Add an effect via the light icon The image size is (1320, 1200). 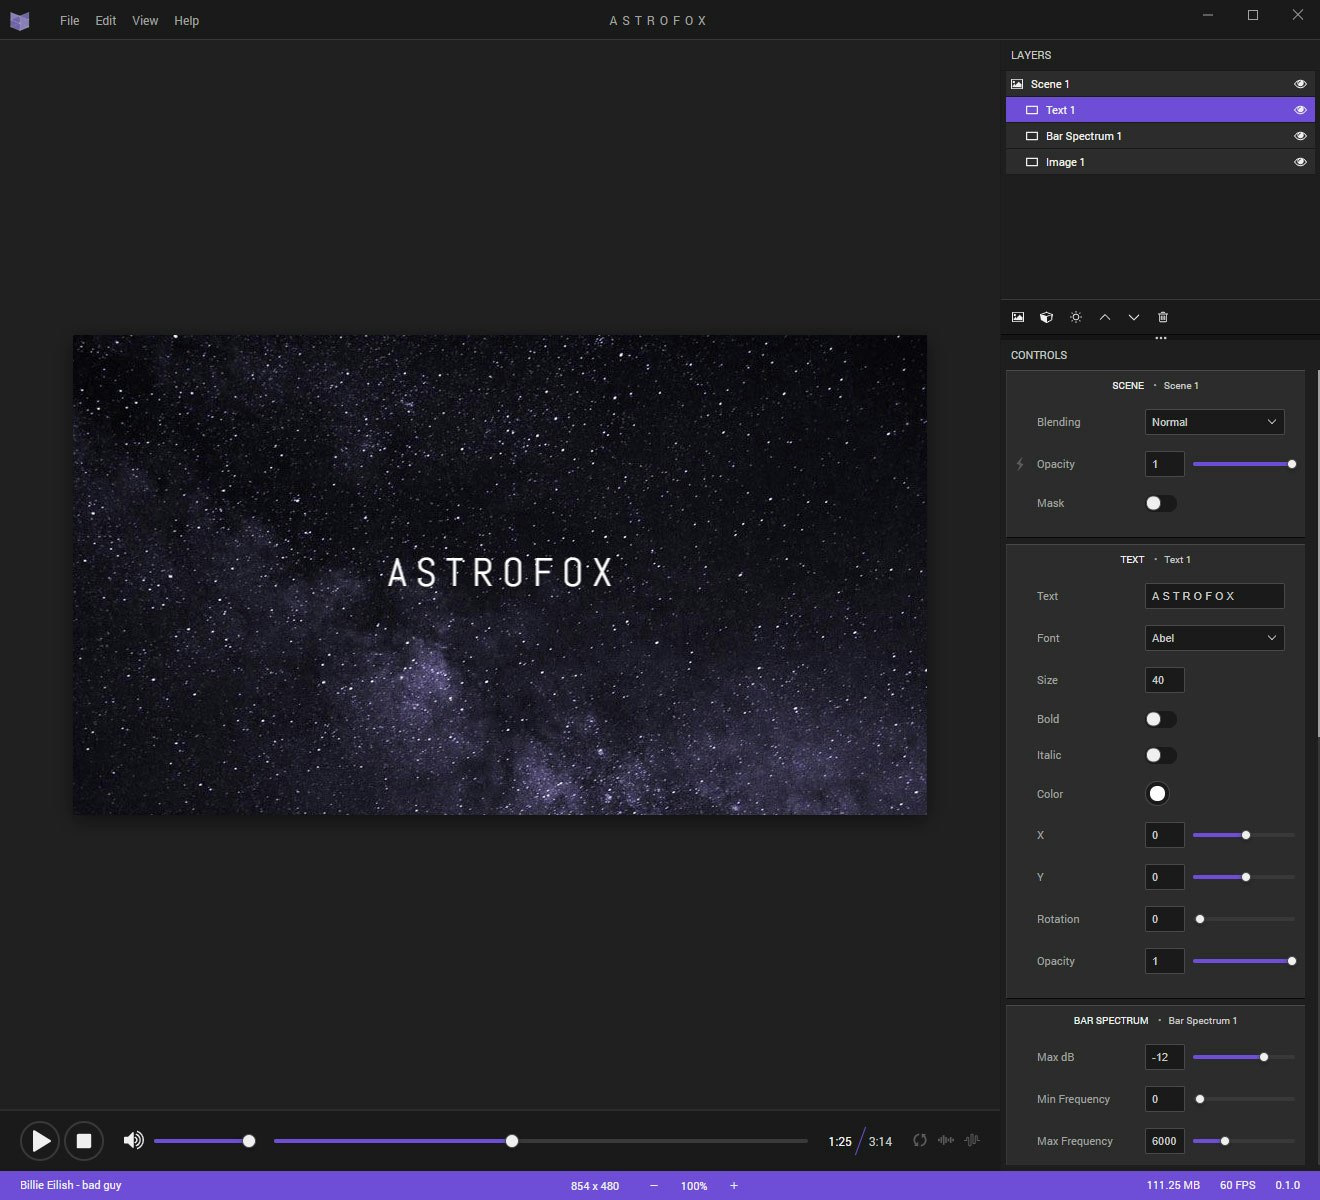pyautogui.click(x=1075, y=317)
